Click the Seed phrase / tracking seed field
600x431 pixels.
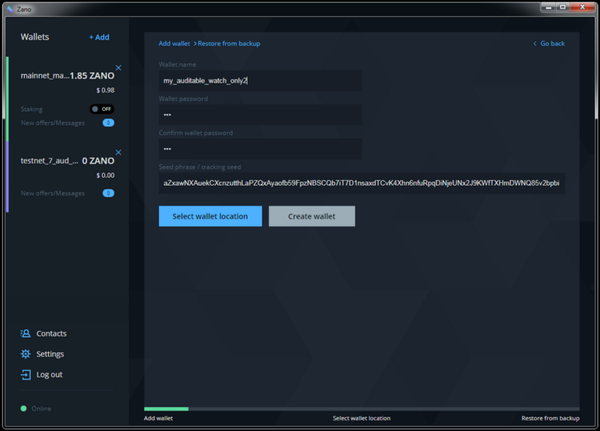[361, 183]
